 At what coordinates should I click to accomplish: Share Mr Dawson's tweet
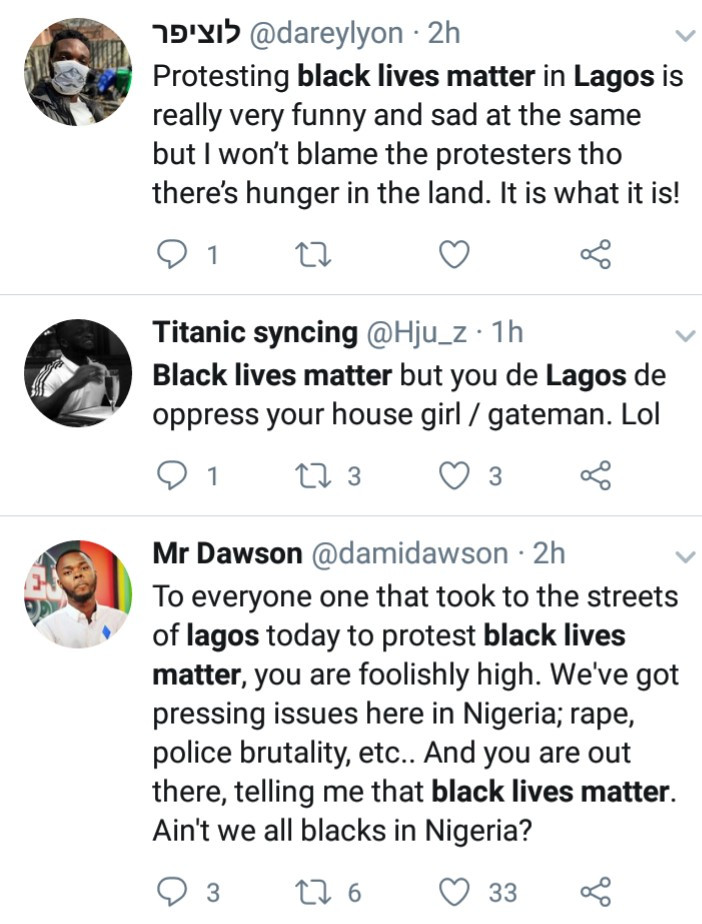(595, 889)
